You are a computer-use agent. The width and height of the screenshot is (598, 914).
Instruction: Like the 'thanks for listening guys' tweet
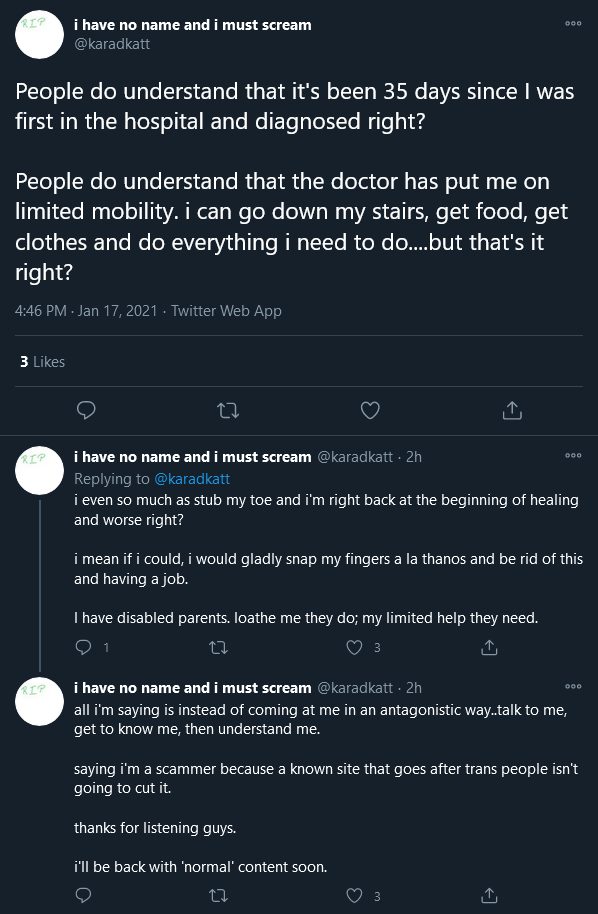point(354,895)
